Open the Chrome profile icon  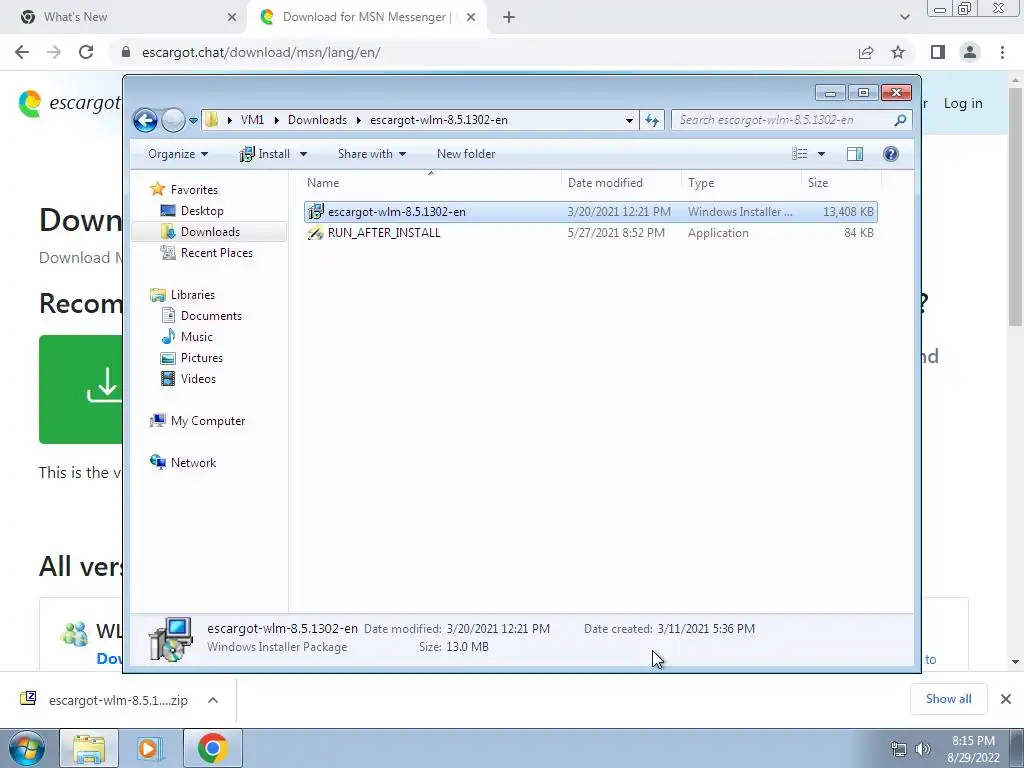click(970, 52)
